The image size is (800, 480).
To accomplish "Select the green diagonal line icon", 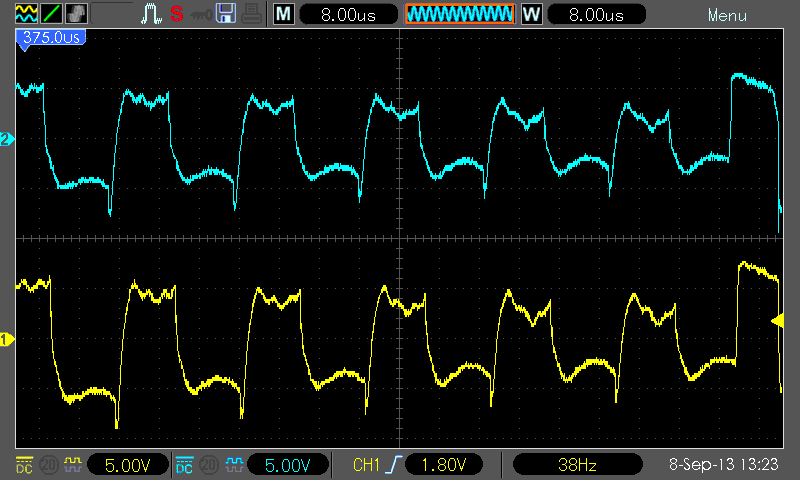I will [51, 13].
